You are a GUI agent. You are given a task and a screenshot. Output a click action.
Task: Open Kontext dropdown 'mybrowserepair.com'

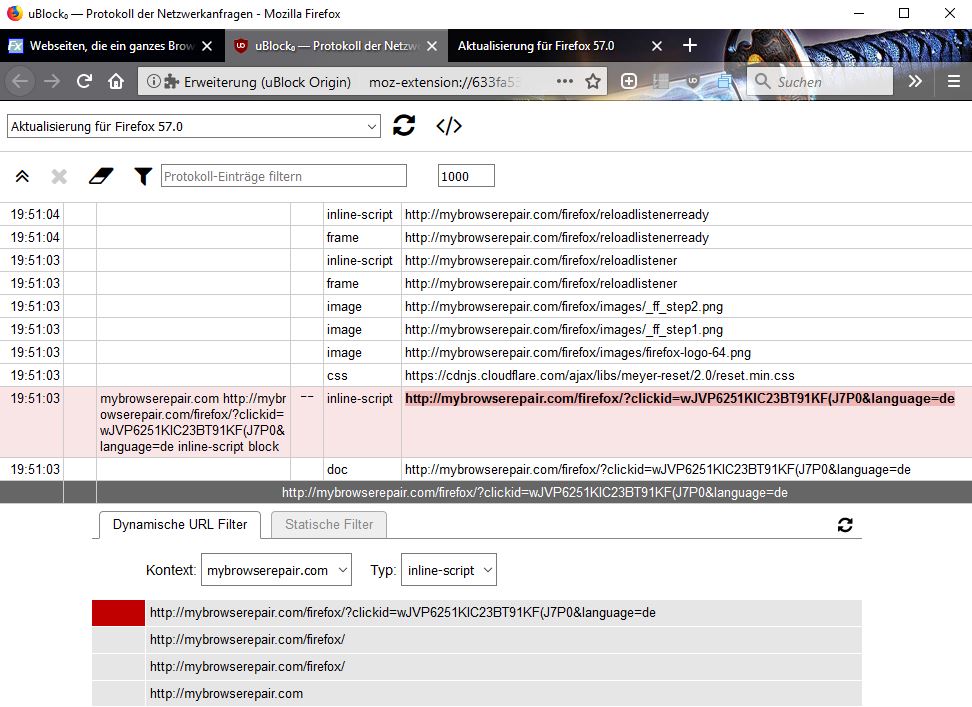(276, 570)
